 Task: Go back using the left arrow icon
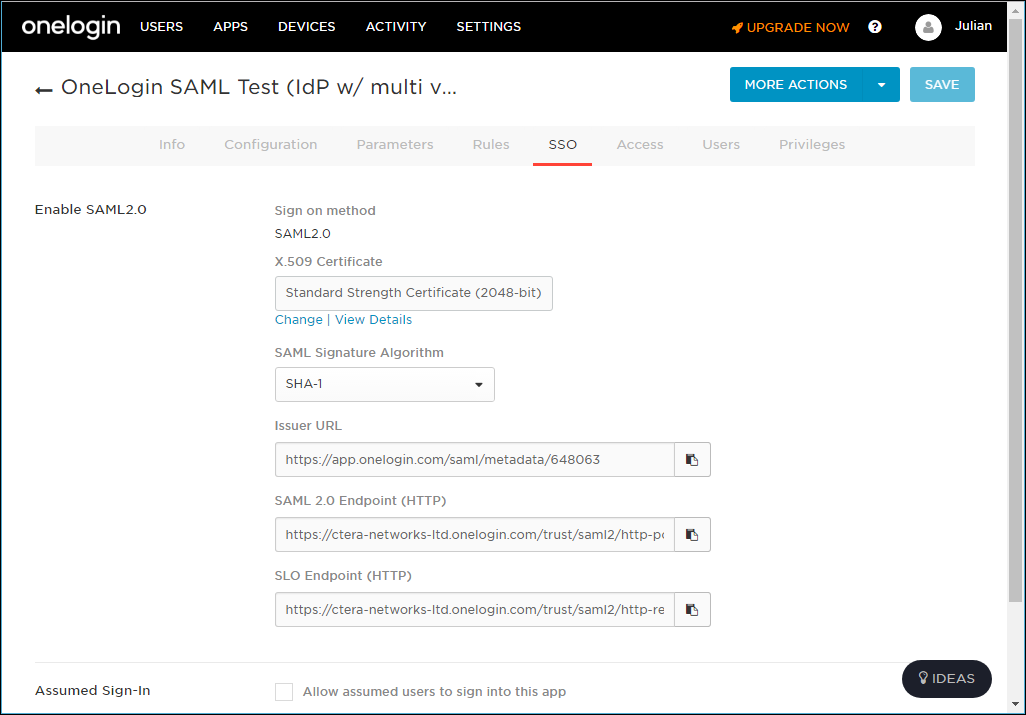pyautogui.click(x=44, y=90)
